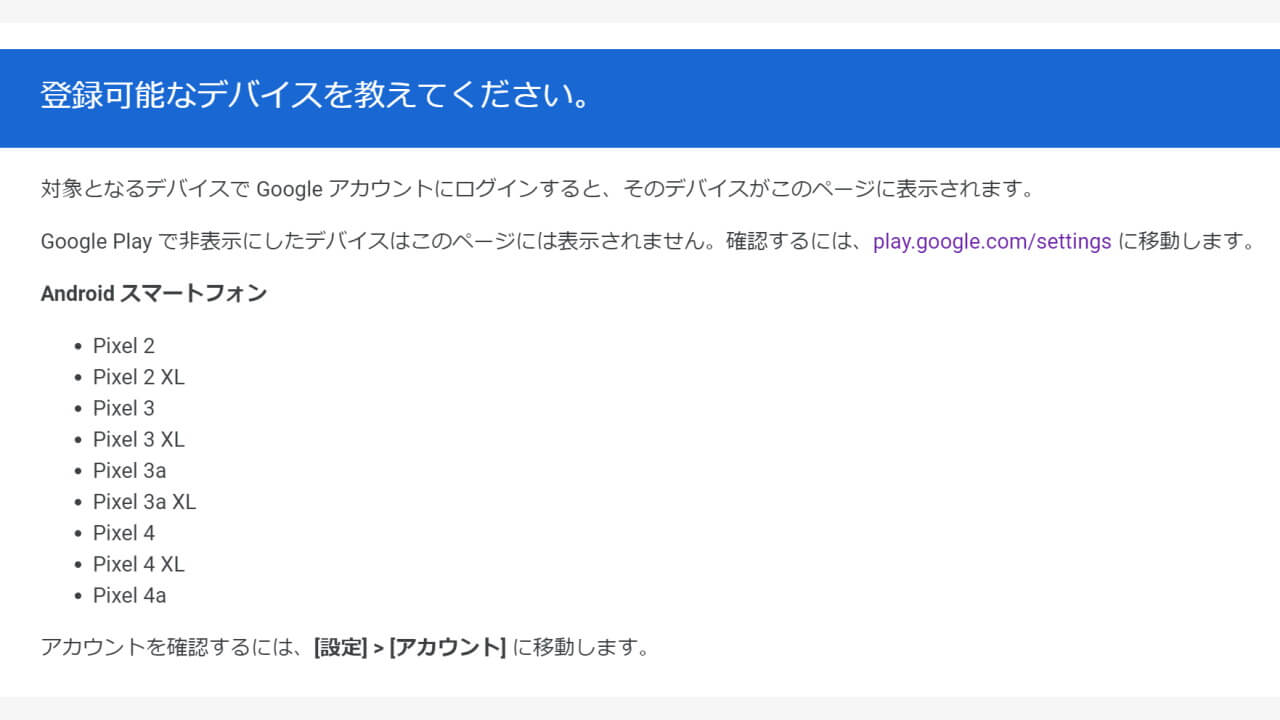Select the Pixel 2 XL list entry

[x=139, y=377]
